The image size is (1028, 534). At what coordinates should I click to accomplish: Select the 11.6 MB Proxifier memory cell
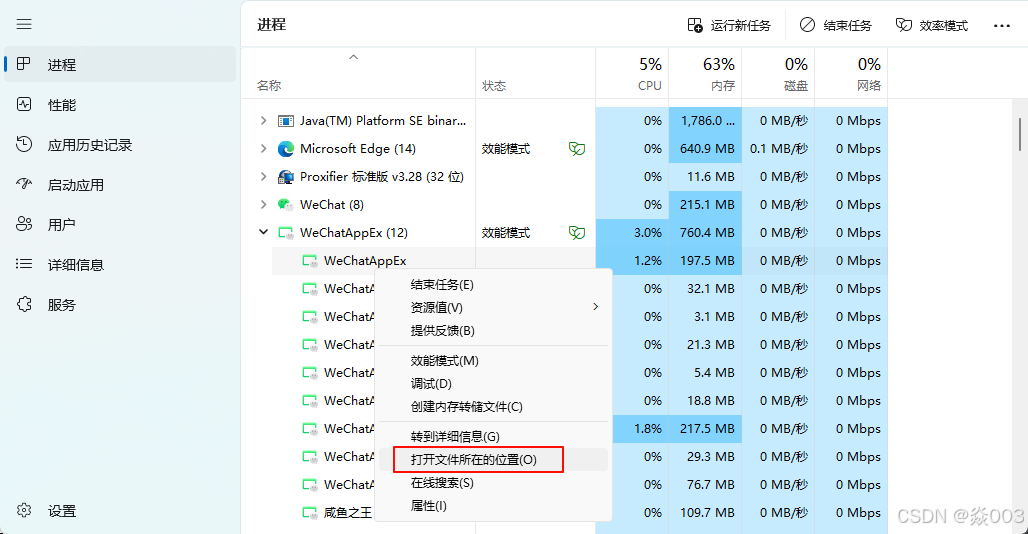click(x=705, y=177)
